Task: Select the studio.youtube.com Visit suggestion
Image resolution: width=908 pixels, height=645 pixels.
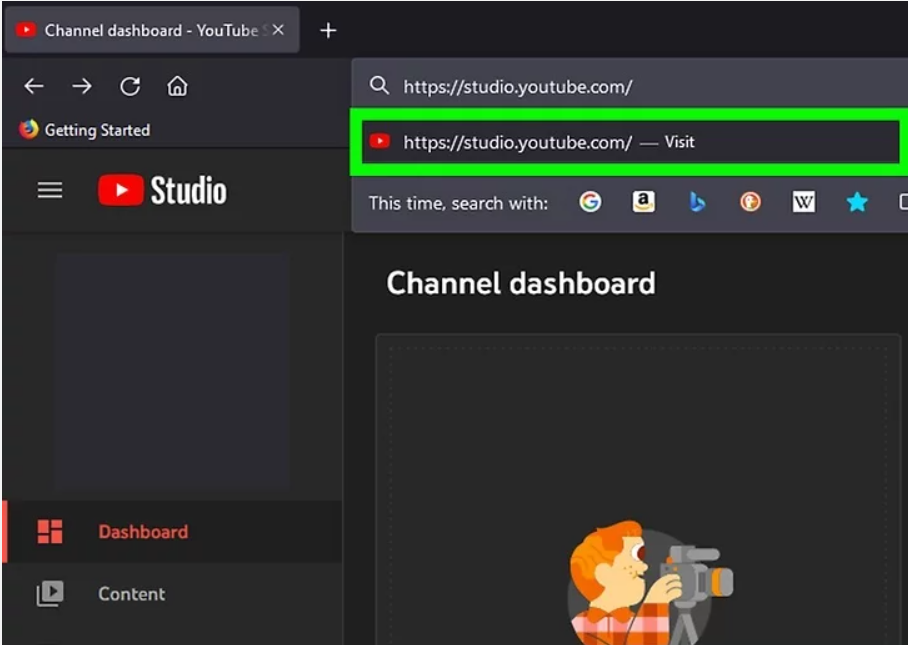Action: [630, 142]
